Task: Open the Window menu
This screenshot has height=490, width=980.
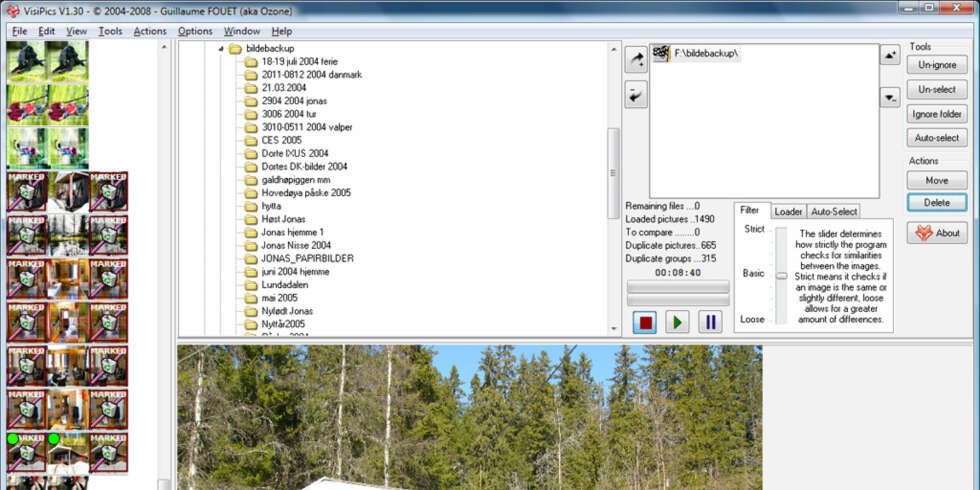Action: tap(242, 31)
